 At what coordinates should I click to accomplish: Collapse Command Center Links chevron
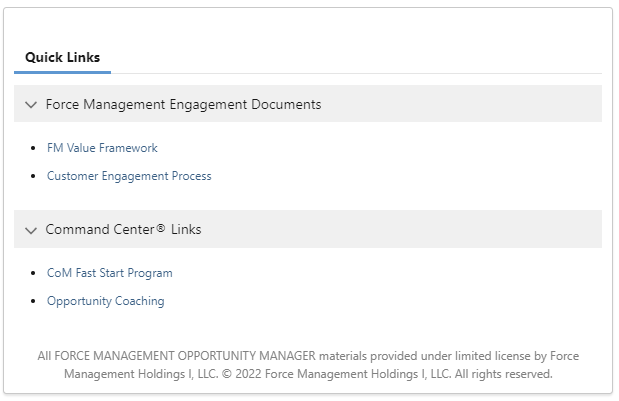[31, 230]
